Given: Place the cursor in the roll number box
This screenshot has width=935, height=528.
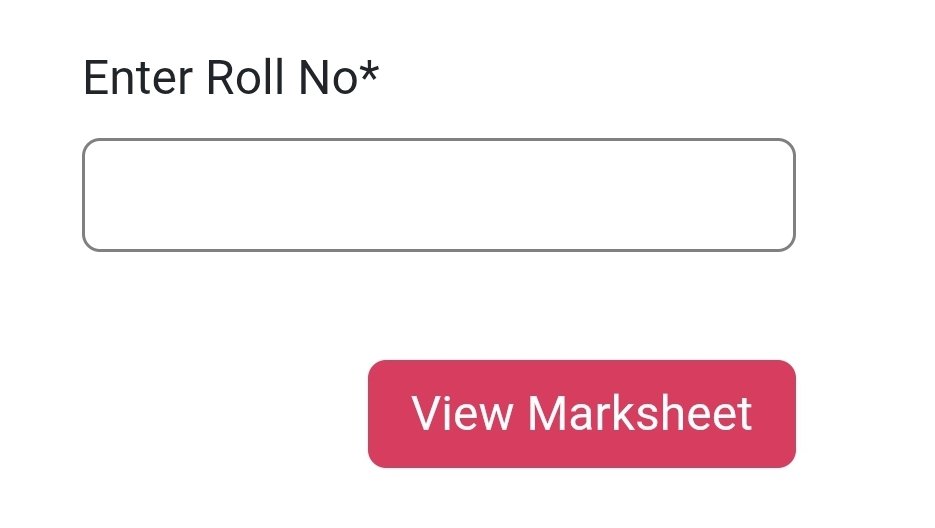Looking at the screenshot, I should (438, 195).
